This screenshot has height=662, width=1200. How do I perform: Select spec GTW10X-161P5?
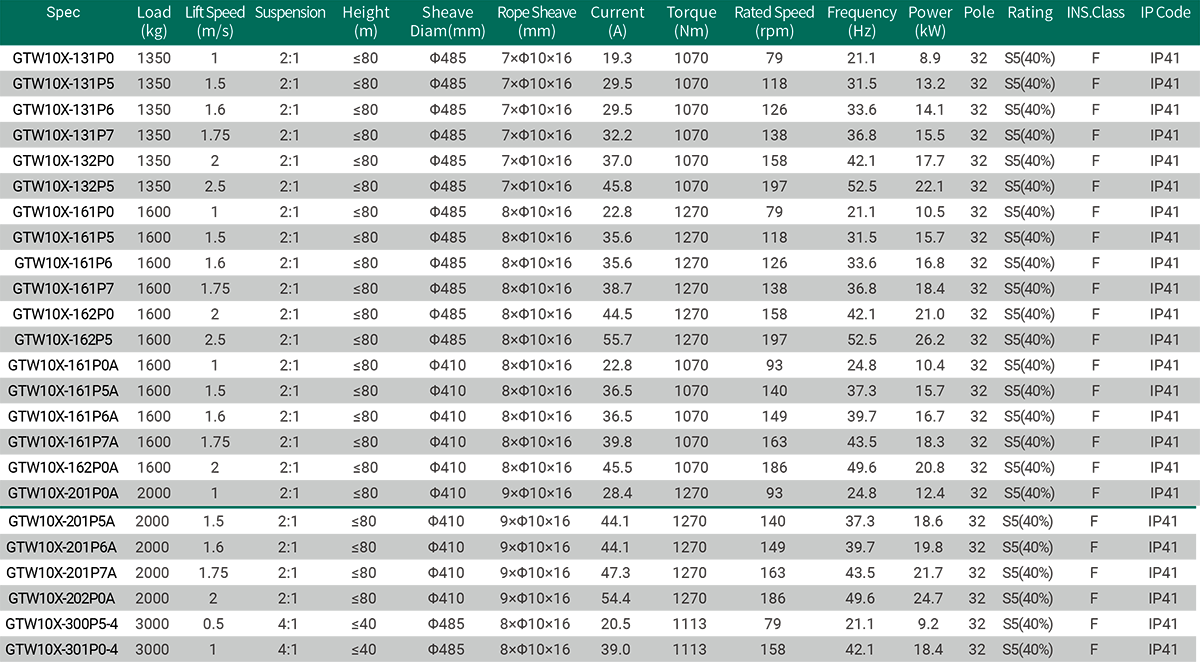point(63,237)
